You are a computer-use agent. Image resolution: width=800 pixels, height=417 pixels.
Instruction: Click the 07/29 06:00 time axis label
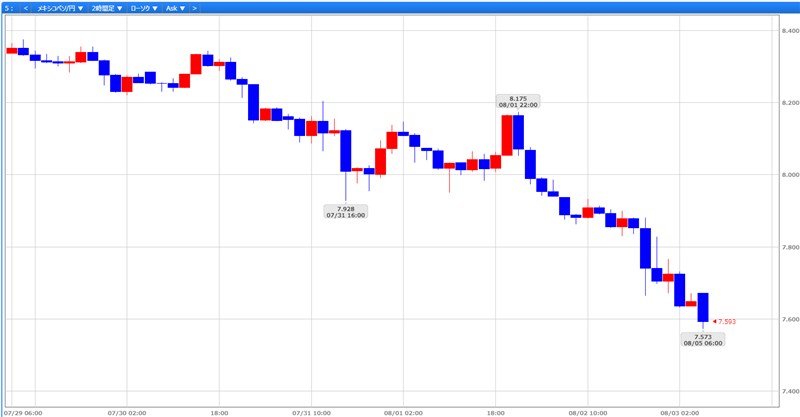pos(21,411)
